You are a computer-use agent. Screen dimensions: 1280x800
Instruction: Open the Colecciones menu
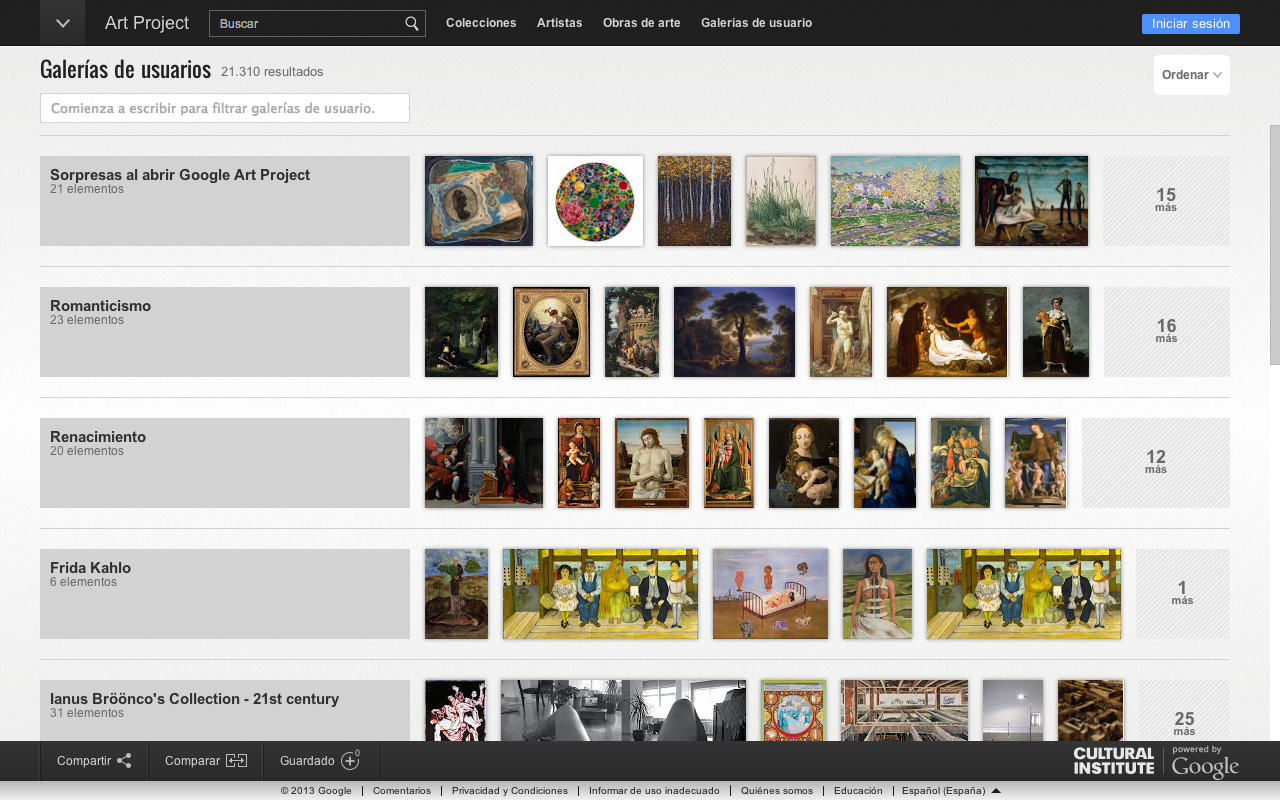[481, 23]
